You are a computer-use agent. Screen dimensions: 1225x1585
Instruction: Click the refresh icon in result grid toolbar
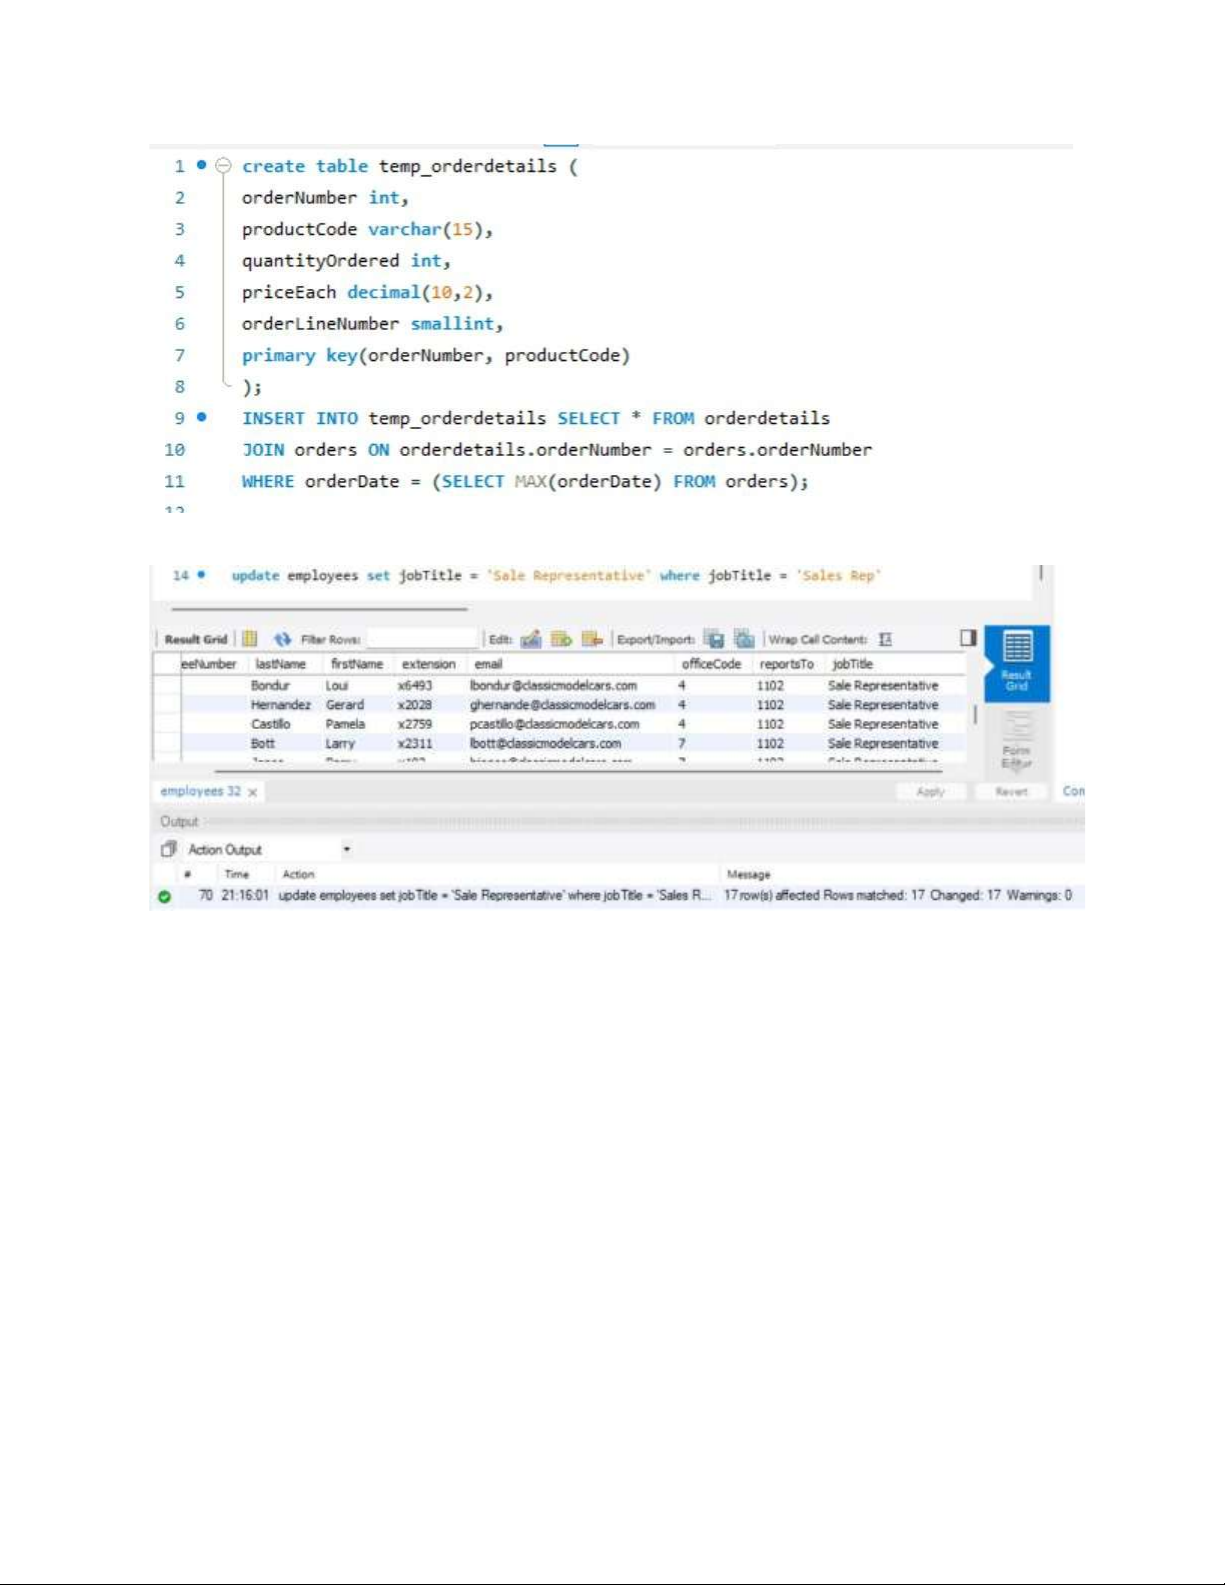coord(283,639)
